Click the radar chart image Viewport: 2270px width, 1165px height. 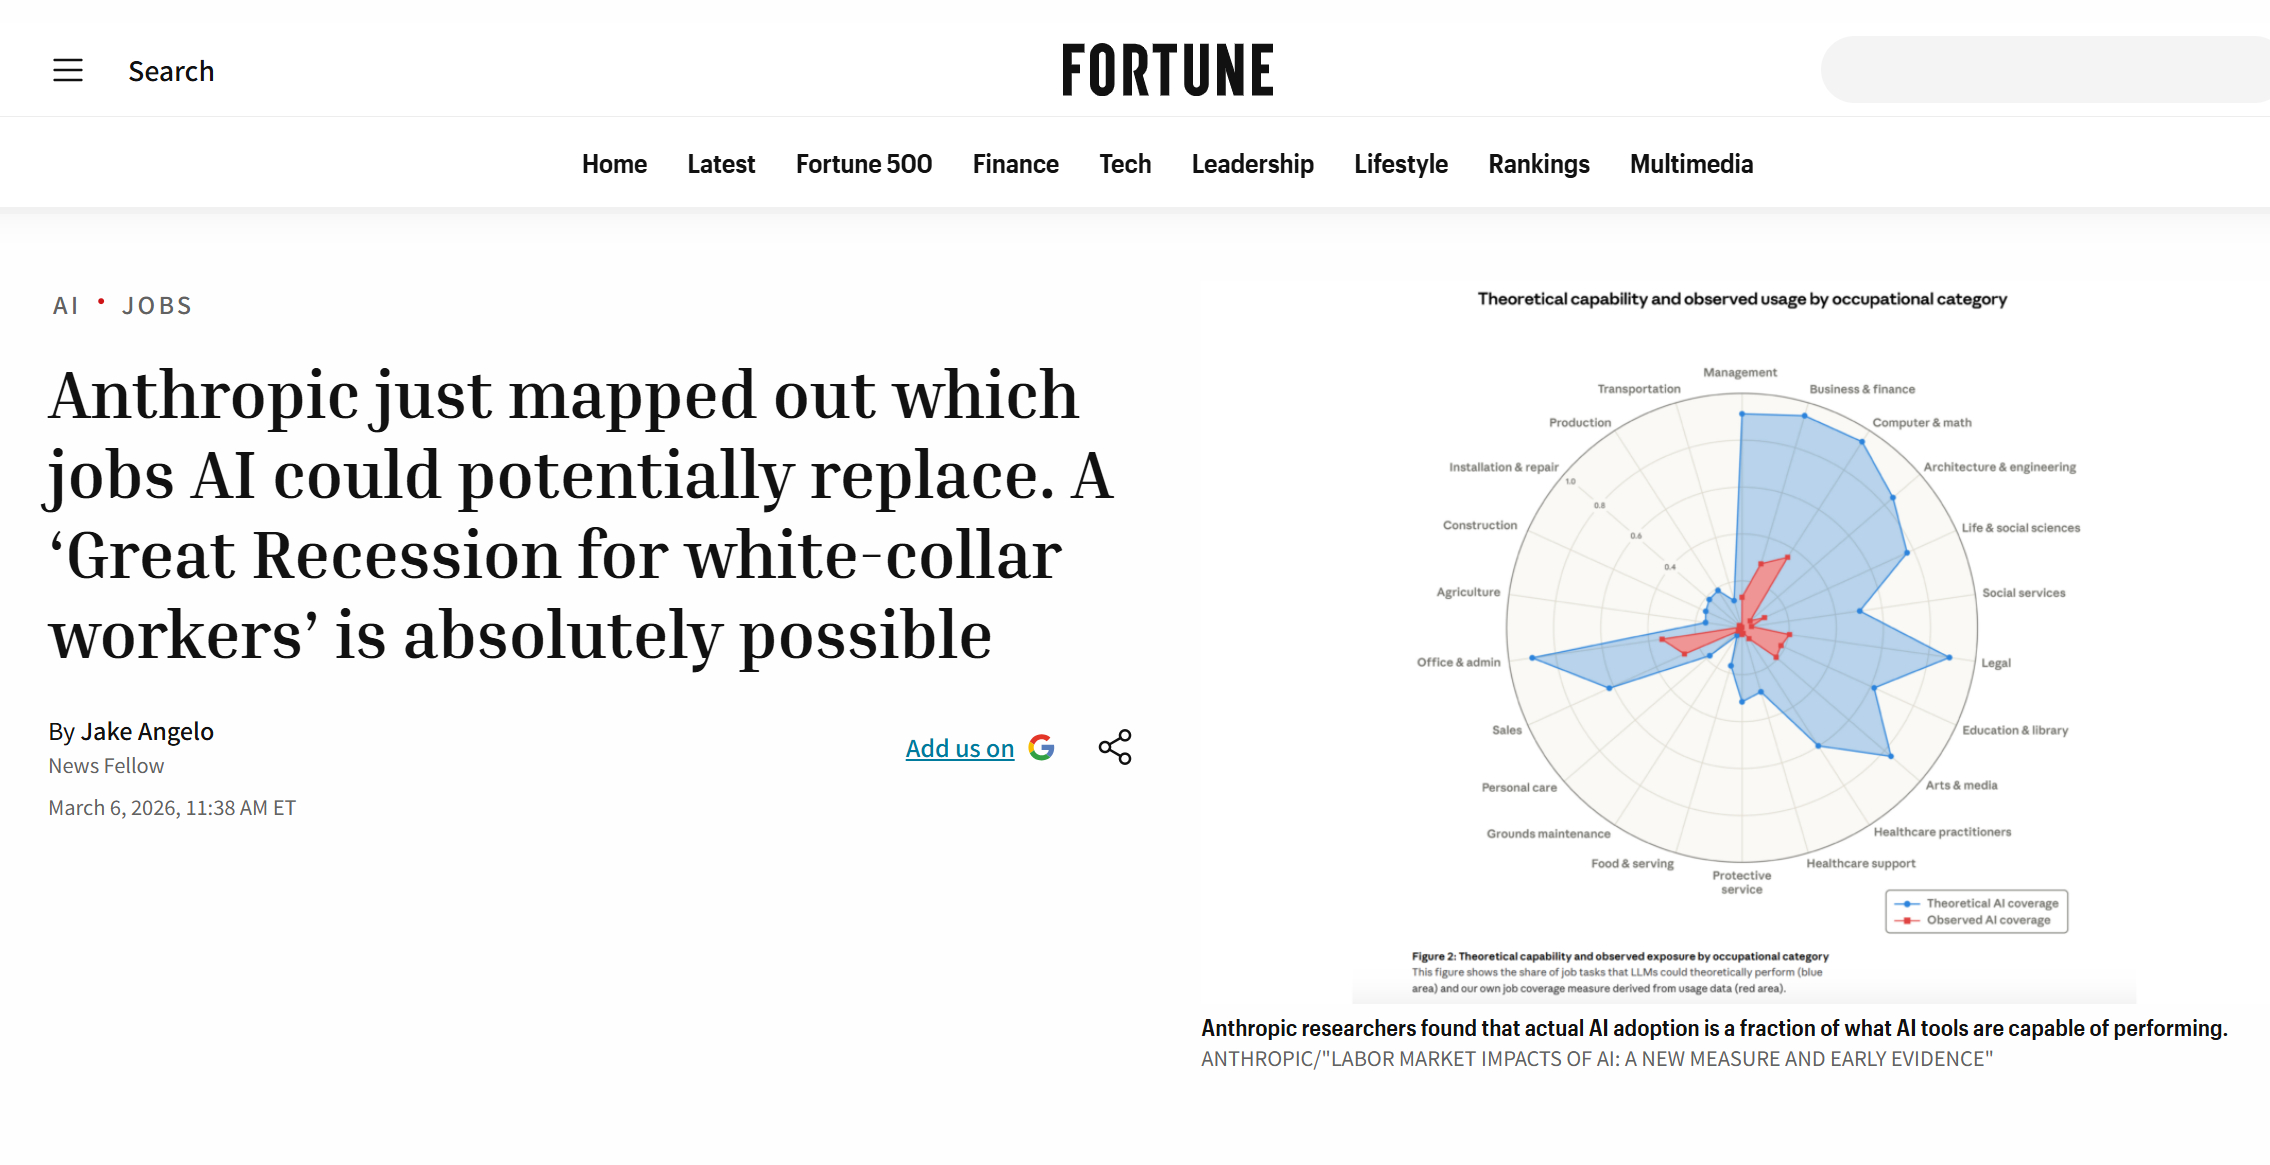coord(1742,630)
